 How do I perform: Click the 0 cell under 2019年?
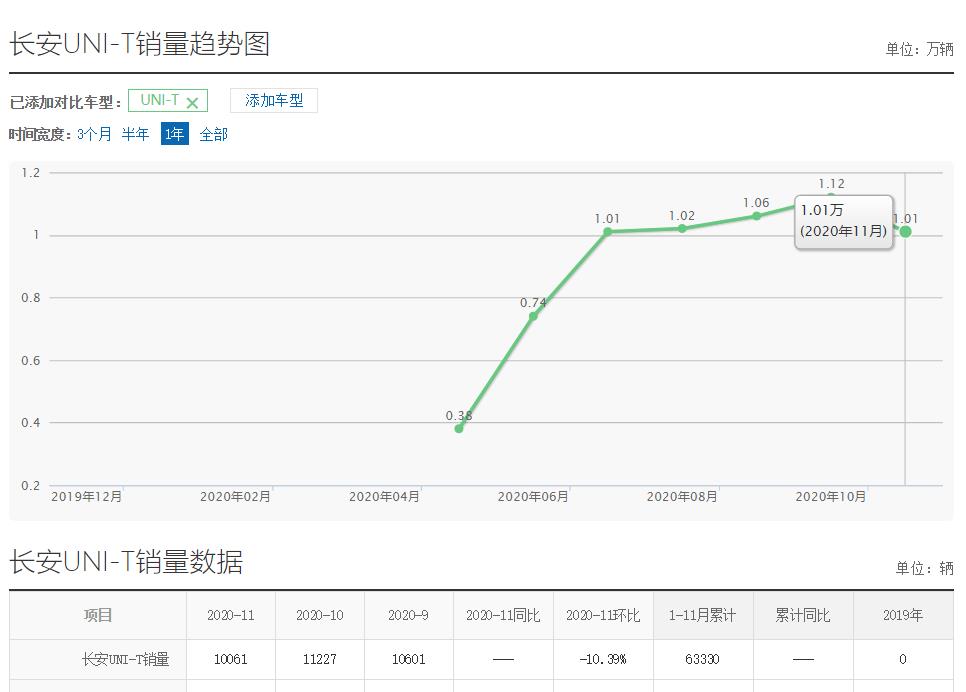tap(903, 659)
